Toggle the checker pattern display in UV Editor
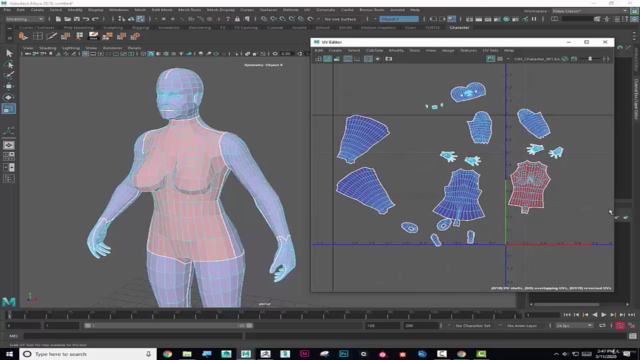This screenshot has width=640, height=360. point(500,59)
